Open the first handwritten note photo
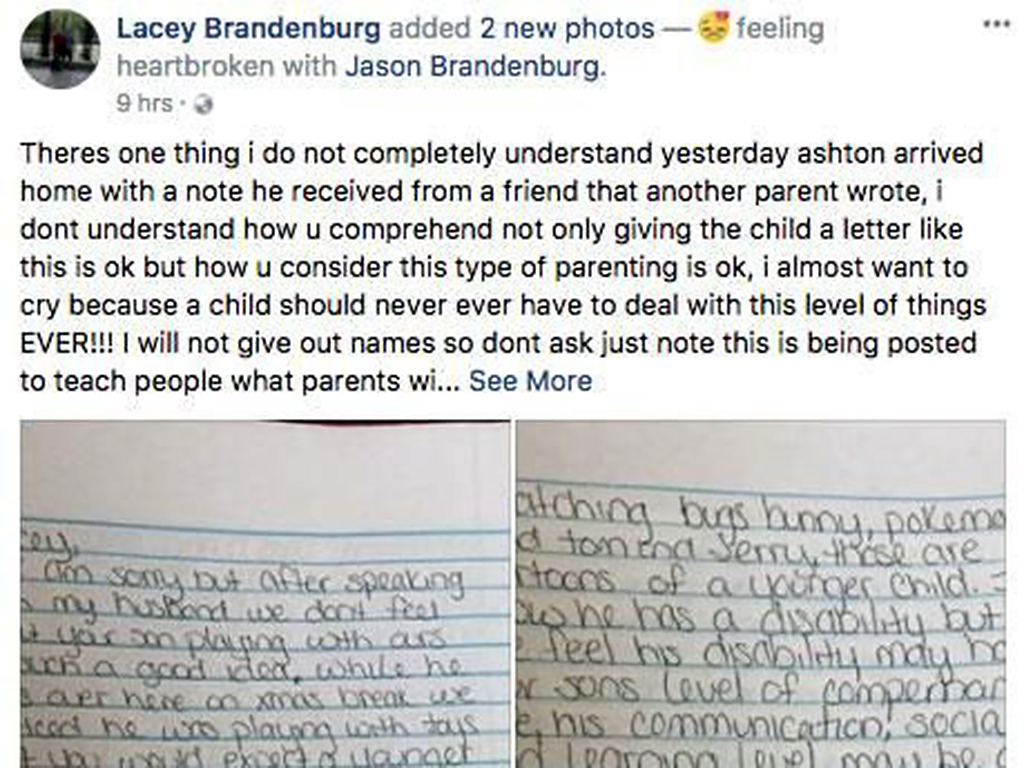Image resolution: width=1024 pixels, height=768 pixels. 265,594
